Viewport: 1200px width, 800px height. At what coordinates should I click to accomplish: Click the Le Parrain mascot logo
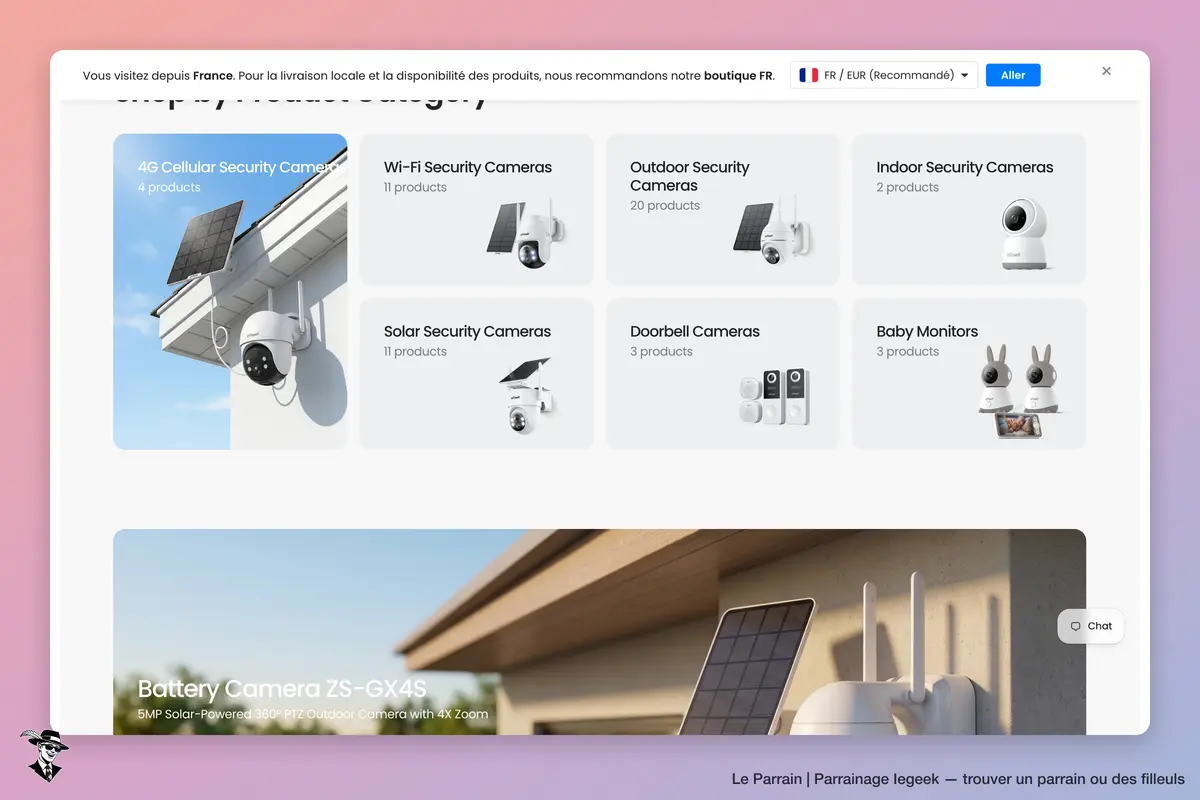(44, 755)
